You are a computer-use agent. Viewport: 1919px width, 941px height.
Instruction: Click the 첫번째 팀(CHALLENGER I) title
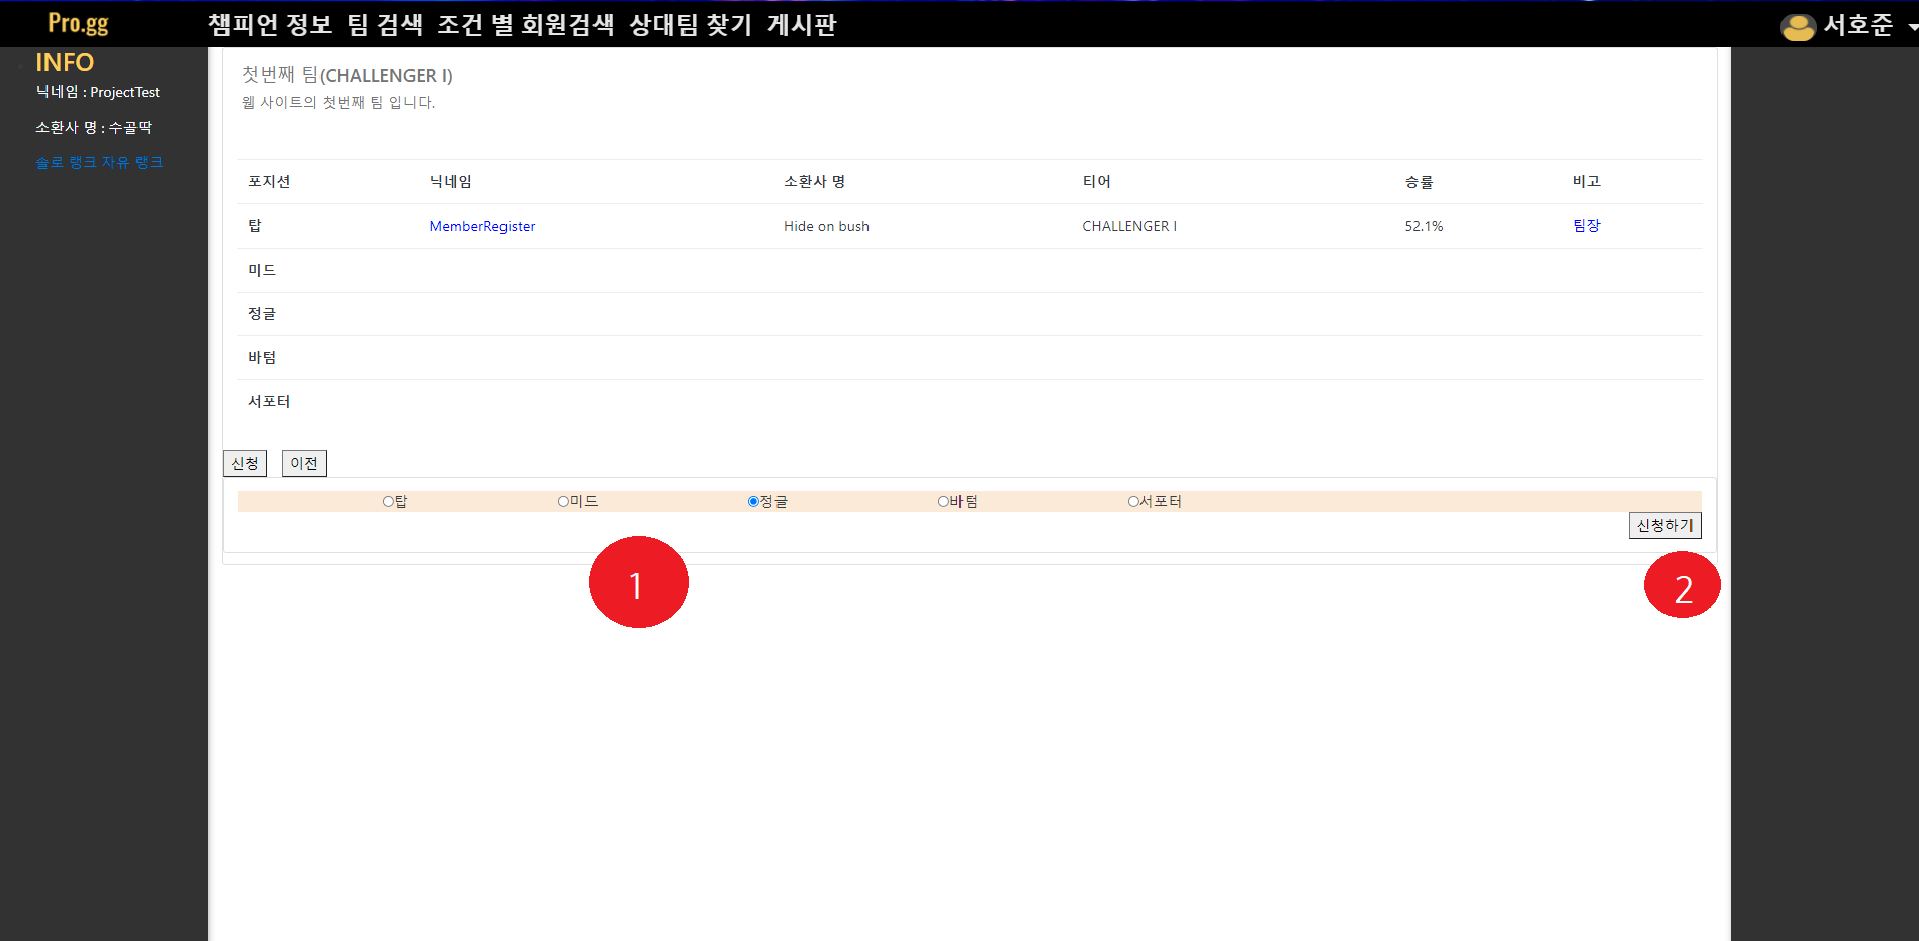347,75
